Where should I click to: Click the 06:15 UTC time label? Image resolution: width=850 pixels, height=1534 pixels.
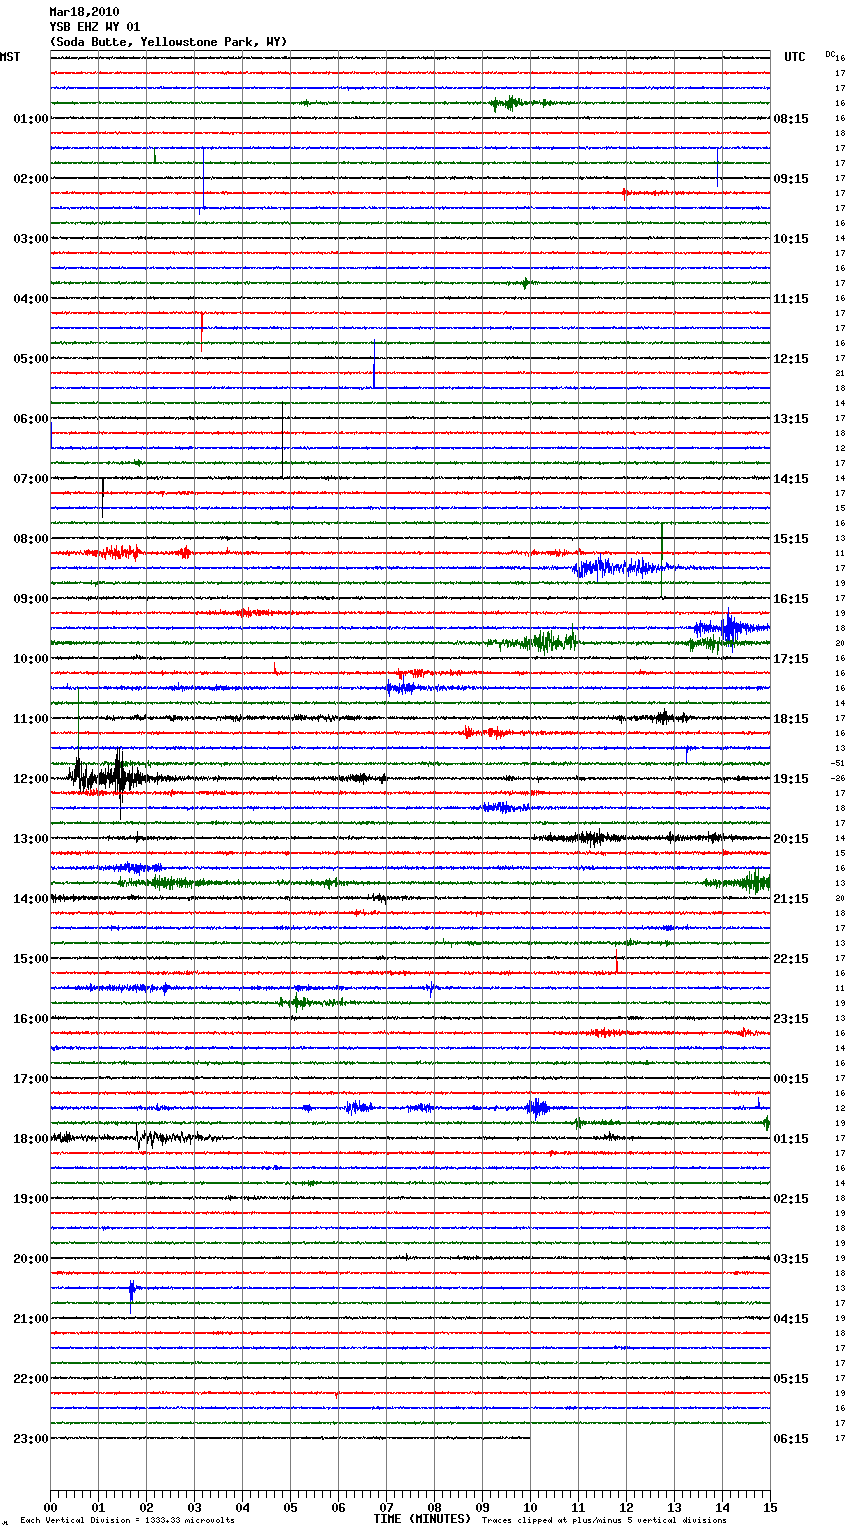790,1439
